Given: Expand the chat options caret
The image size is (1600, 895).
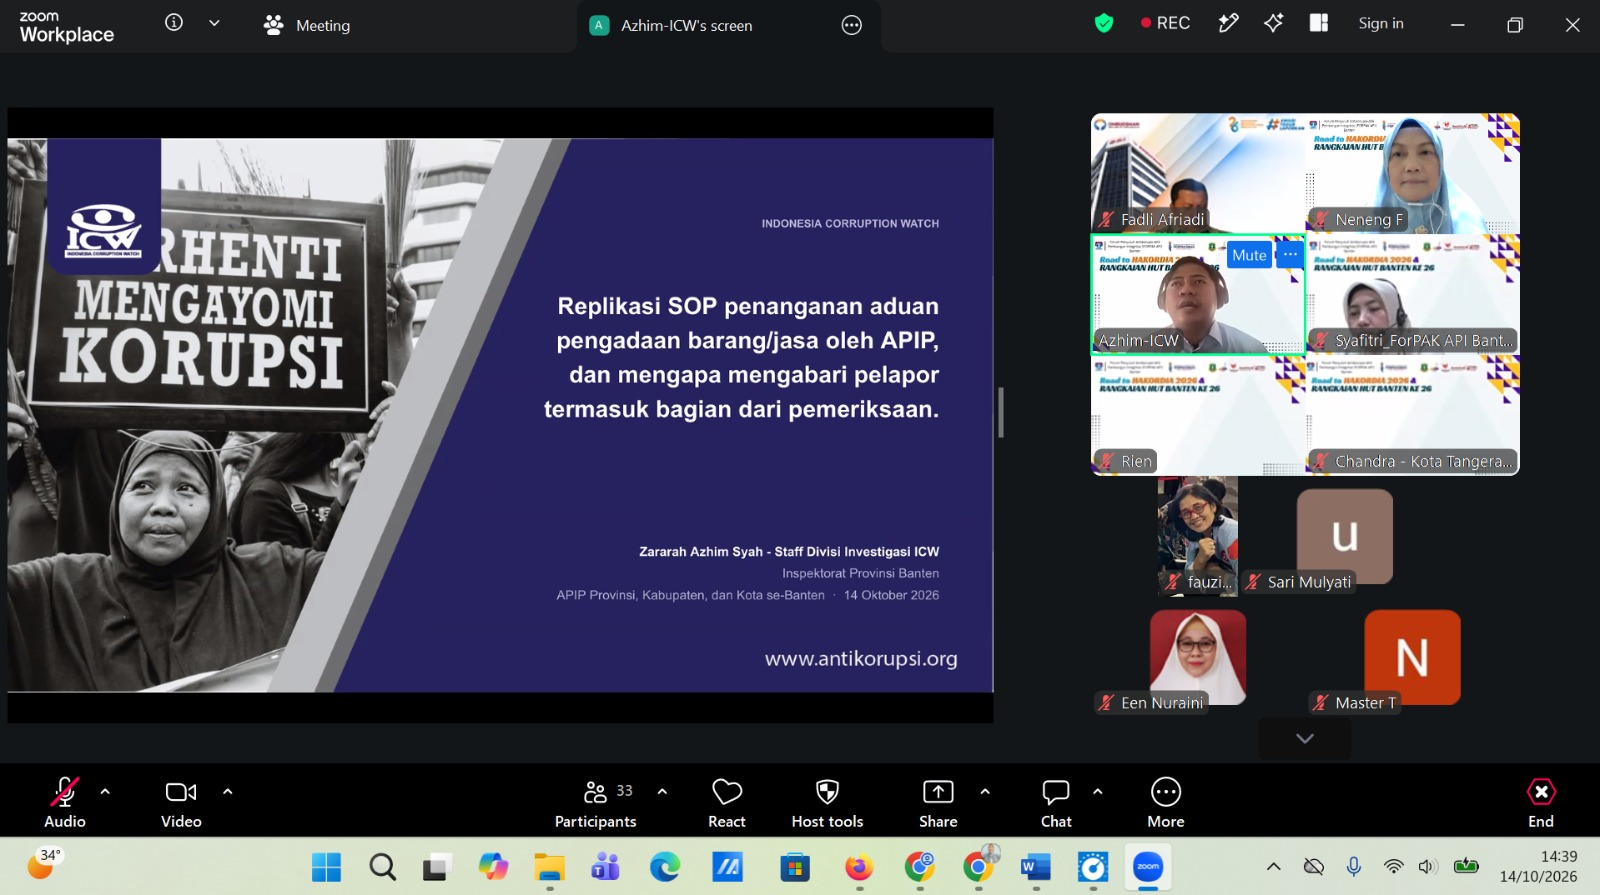Looking at the screenshot, I should [1098, 791].
